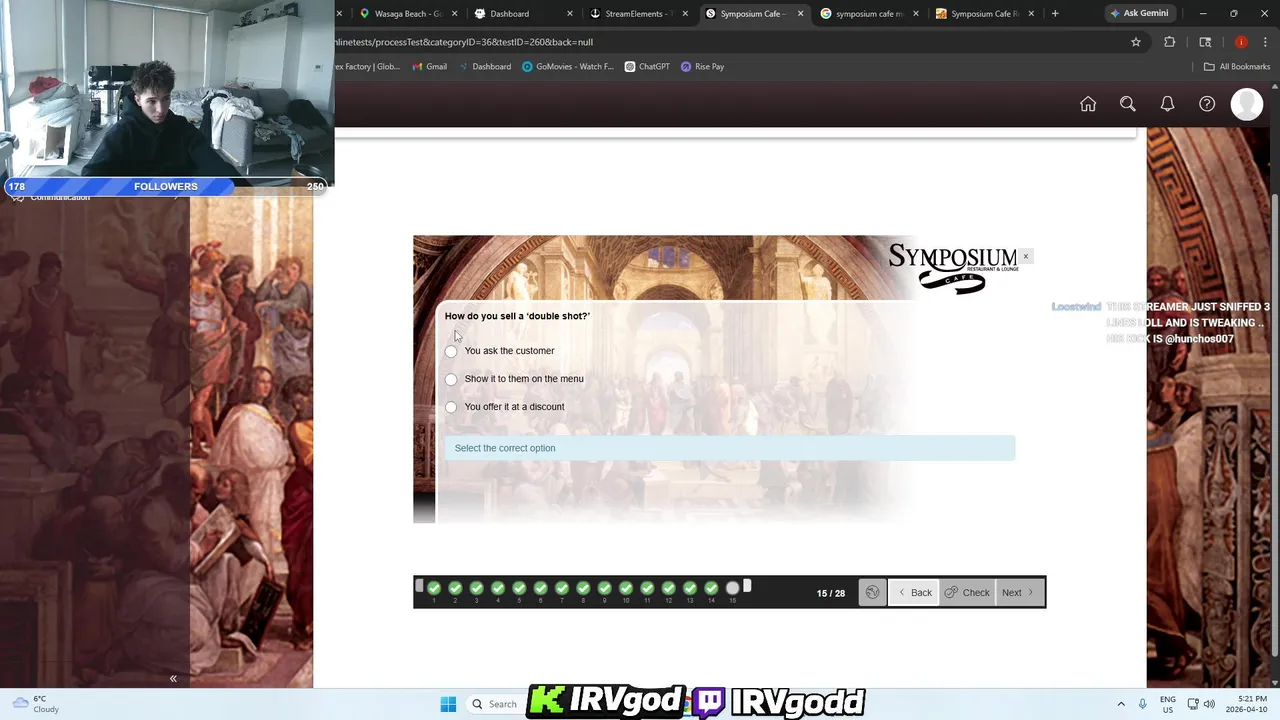Open the Windows Start menu
Image resolution: width=1280 pixels, height=720 pixels.
point(448,704)
